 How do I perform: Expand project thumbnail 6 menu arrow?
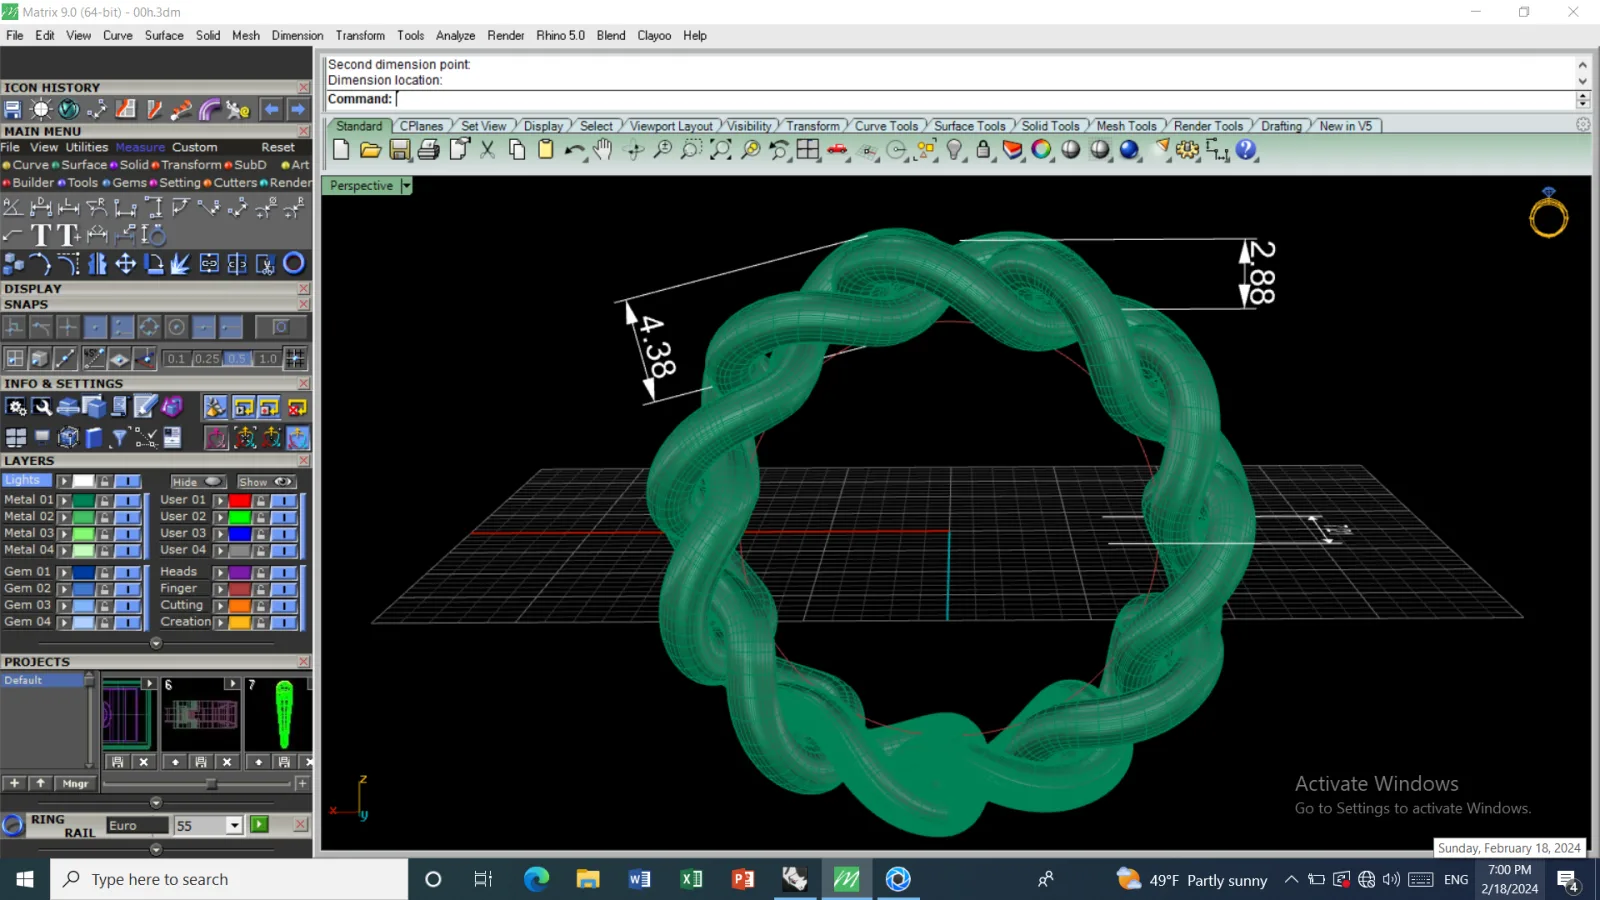232,684
